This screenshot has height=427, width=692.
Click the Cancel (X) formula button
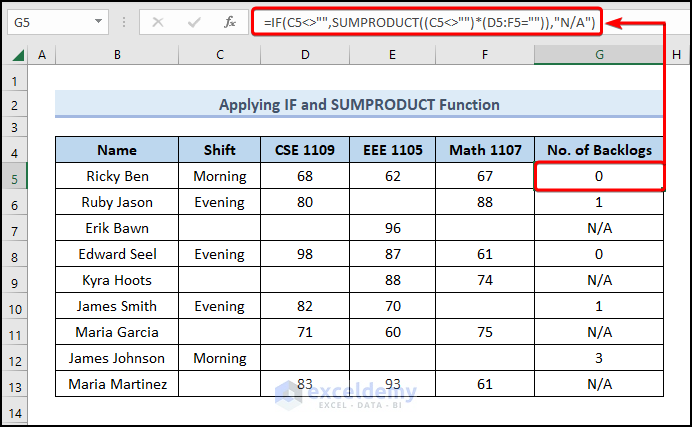click(158, 21)
